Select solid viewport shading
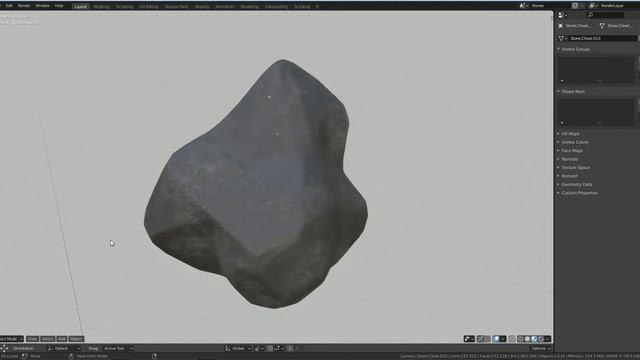 [x=527, y=339]
